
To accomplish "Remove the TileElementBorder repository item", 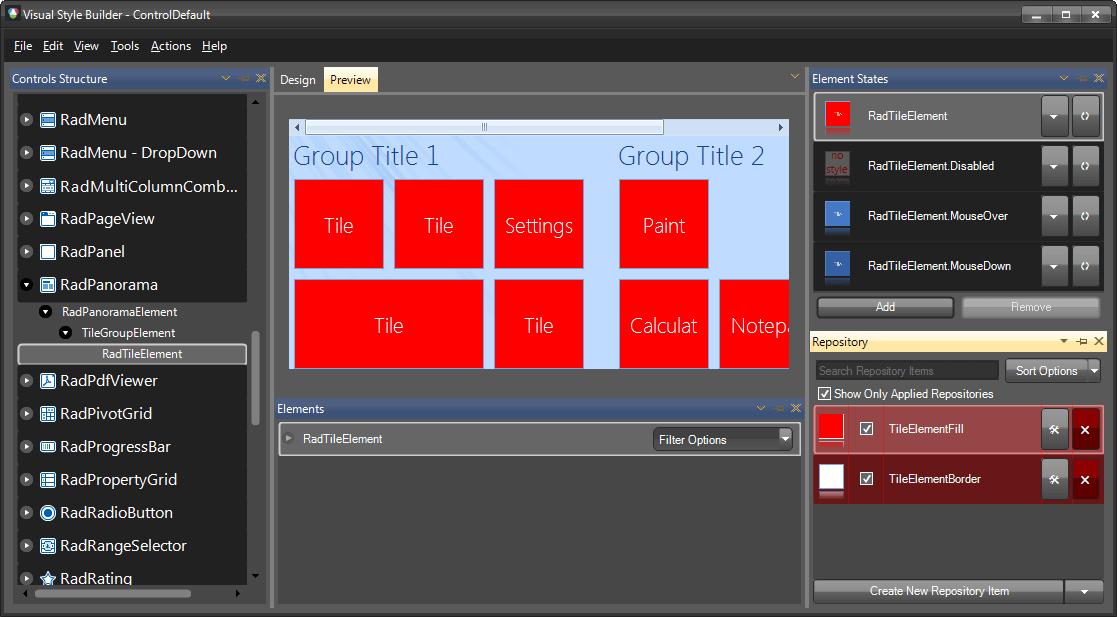I will [1085, 479].
